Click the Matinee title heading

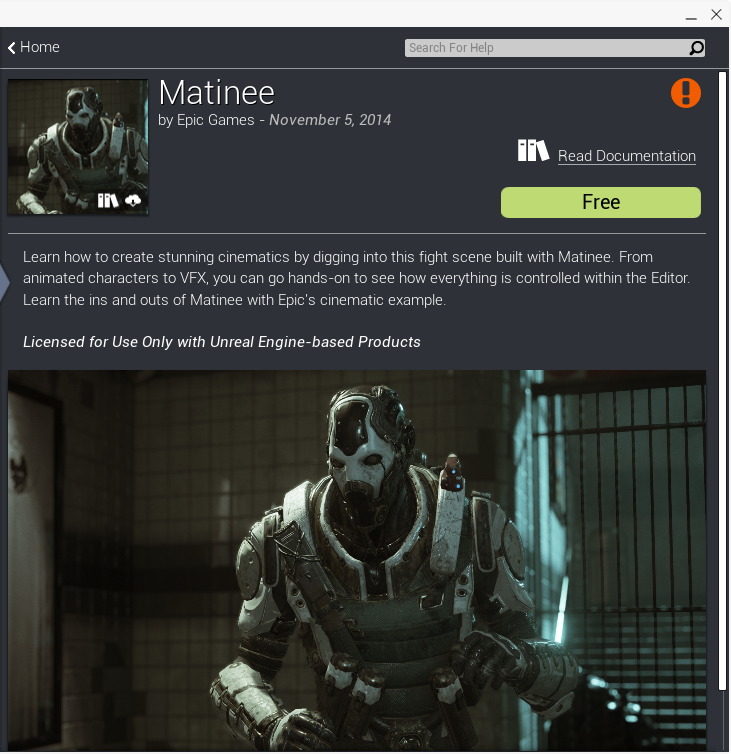(x=216, y=93)
